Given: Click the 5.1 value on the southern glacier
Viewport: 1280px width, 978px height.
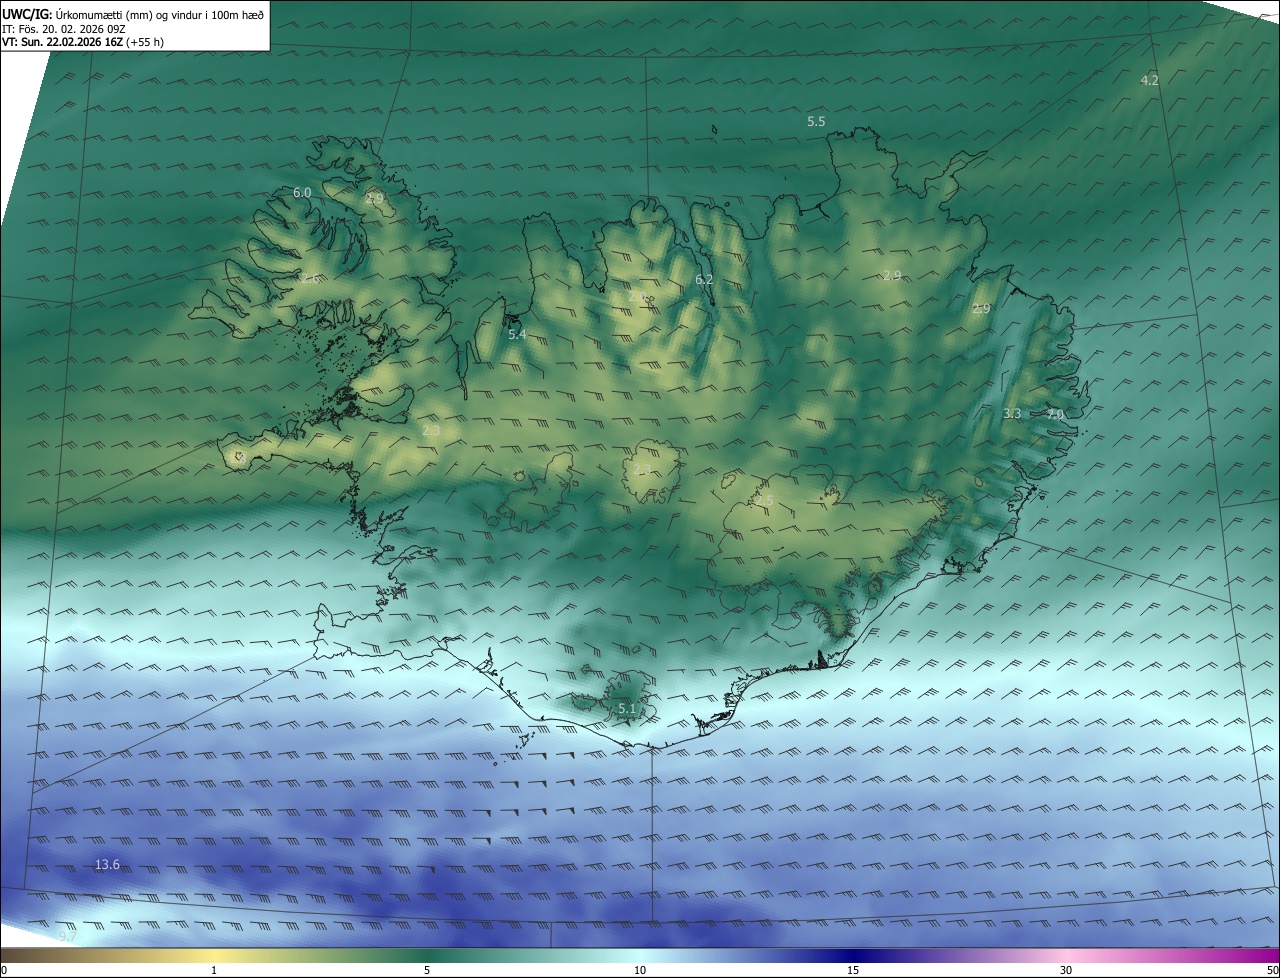Looking at the screenshot, I should tap(627, 708).
